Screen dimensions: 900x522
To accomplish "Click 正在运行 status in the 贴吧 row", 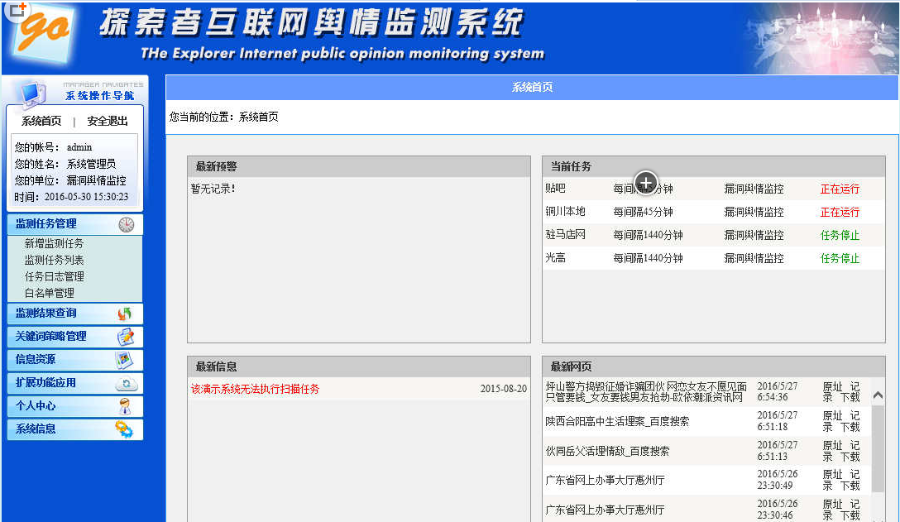I will tap(840, 189).
